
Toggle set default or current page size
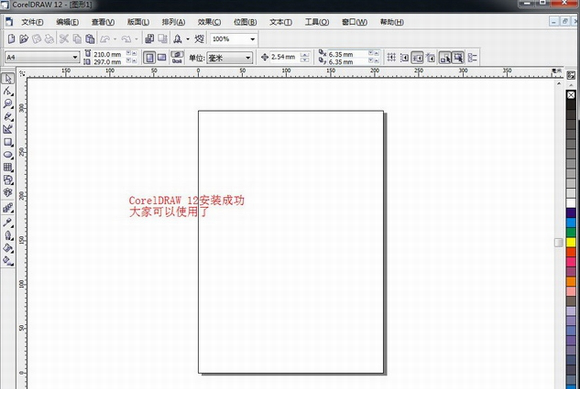(x=177, y=57)
